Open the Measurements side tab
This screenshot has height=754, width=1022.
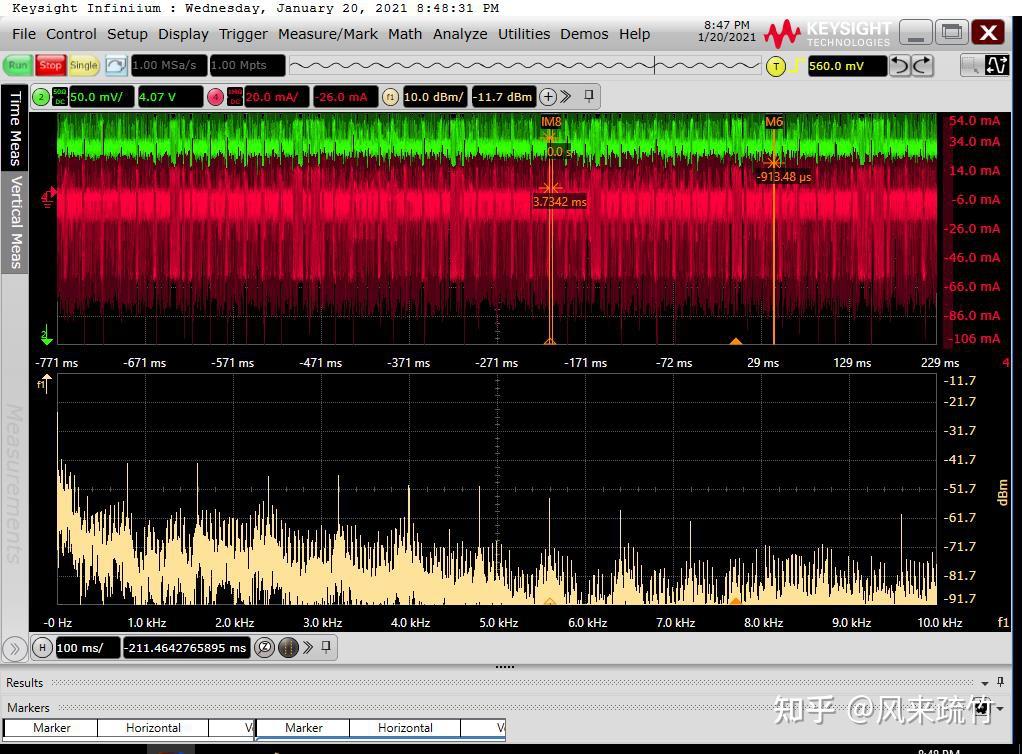click(14, 484)
